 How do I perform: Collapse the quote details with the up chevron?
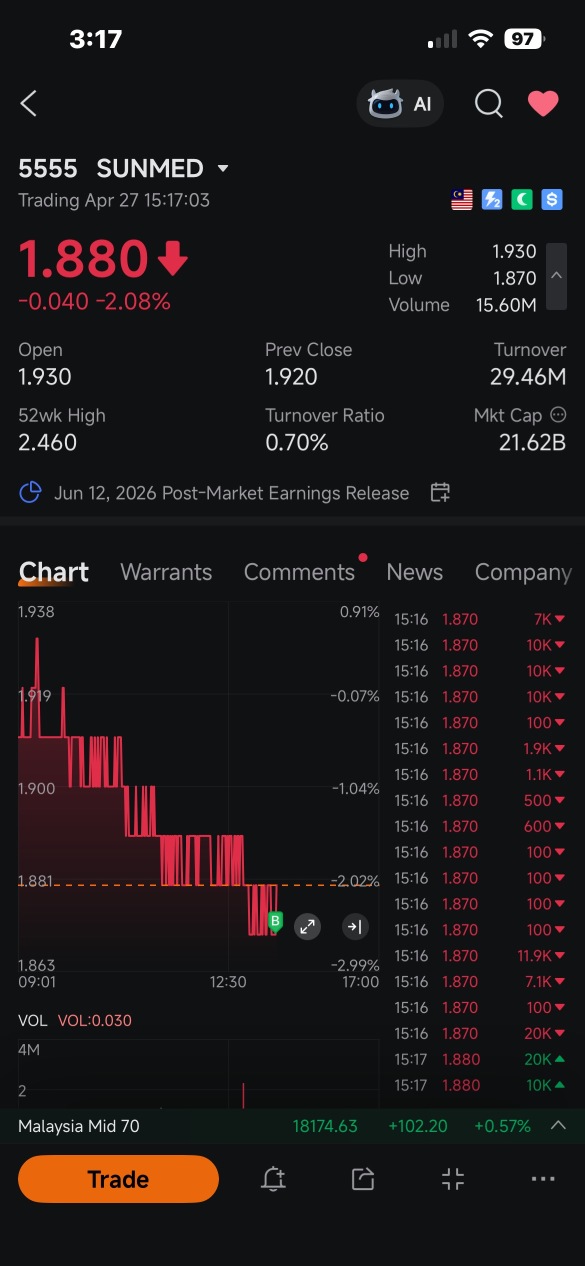point(557,276)
